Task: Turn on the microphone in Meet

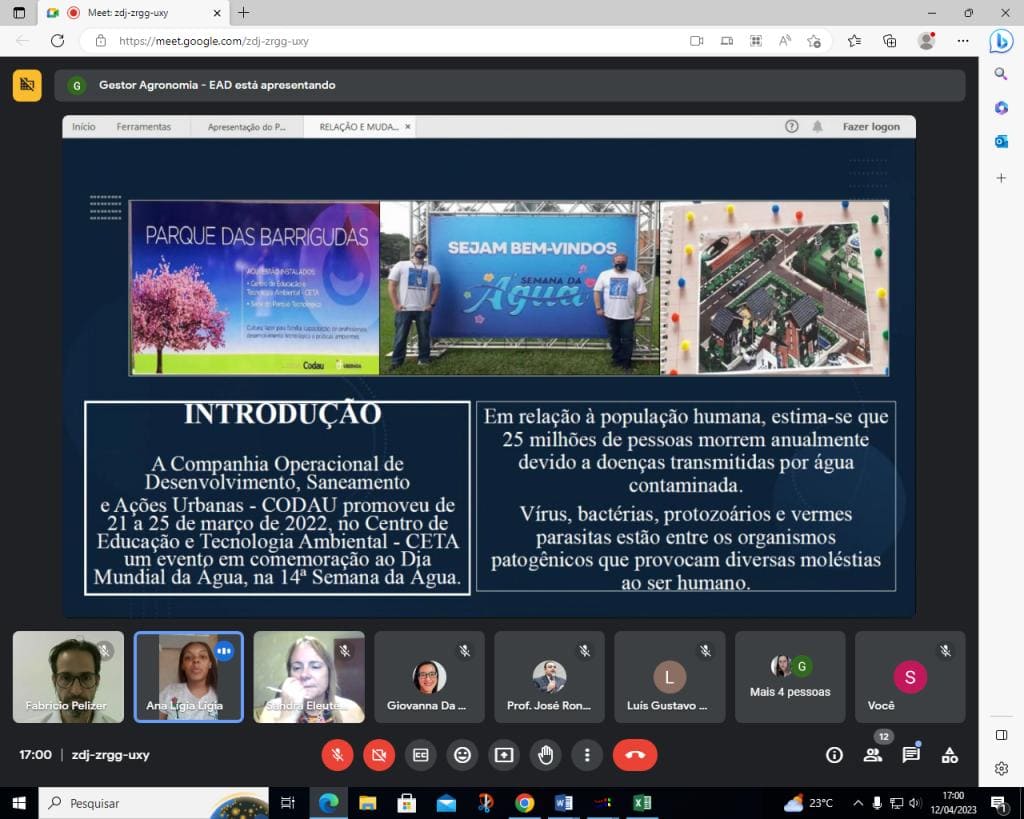Action: (337, 755)
